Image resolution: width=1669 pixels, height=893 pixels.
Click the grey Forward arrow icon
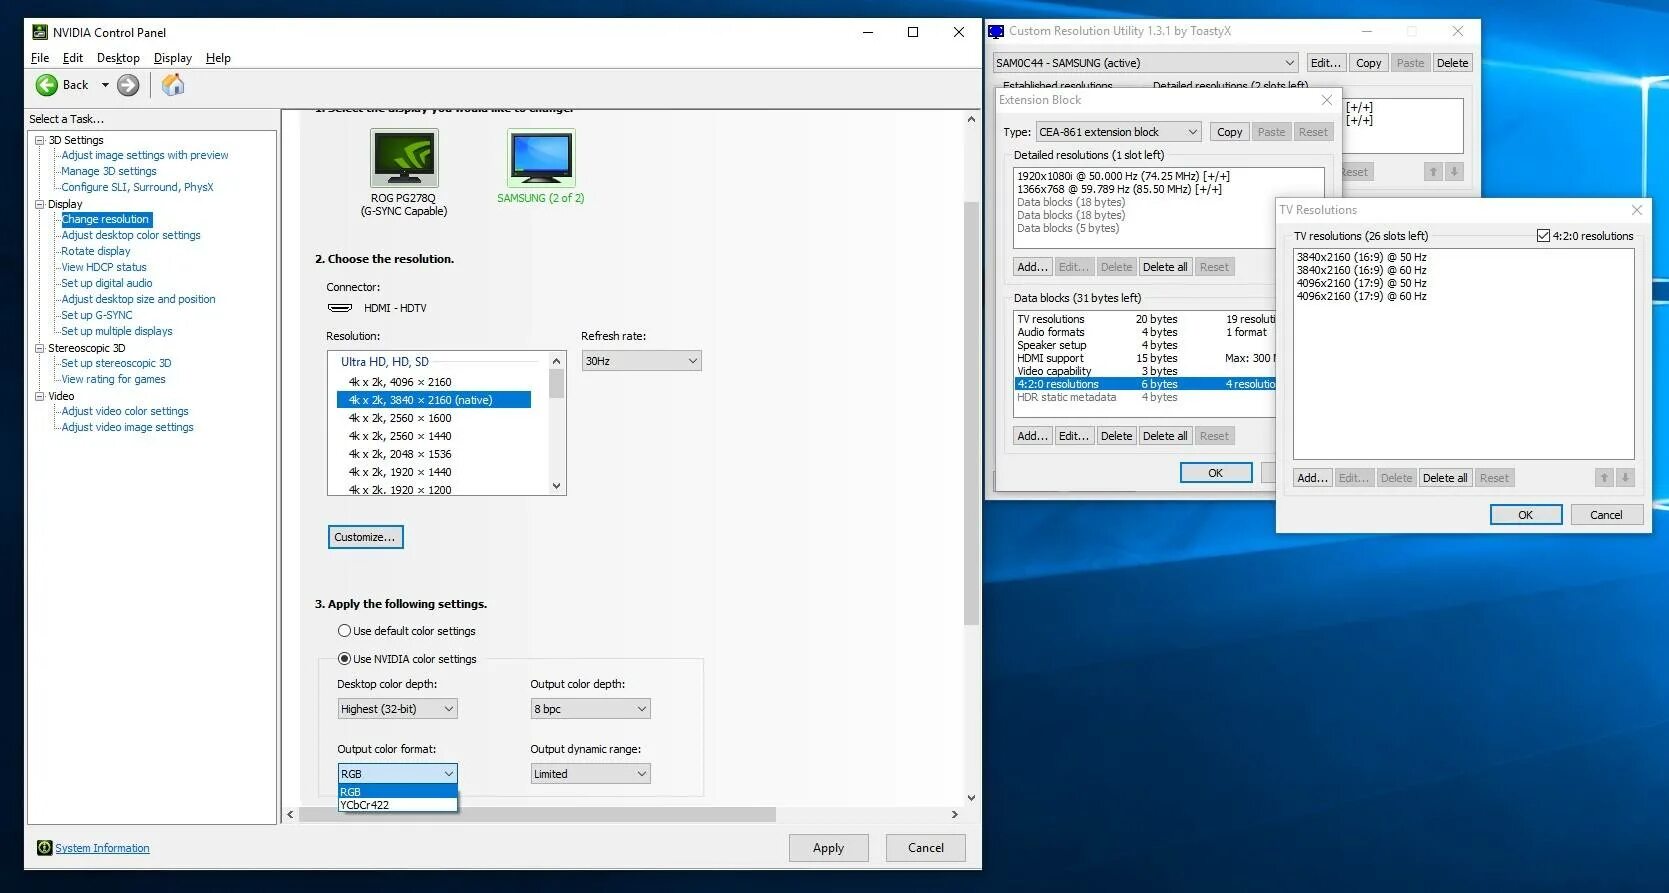128,85
